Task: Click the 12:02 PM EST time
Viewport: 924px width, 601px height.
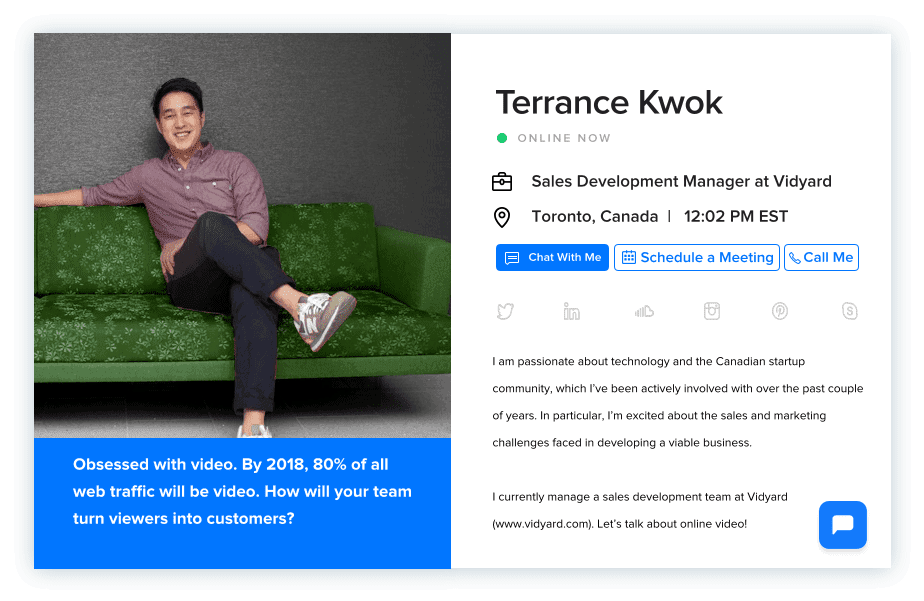Action: 735,217
